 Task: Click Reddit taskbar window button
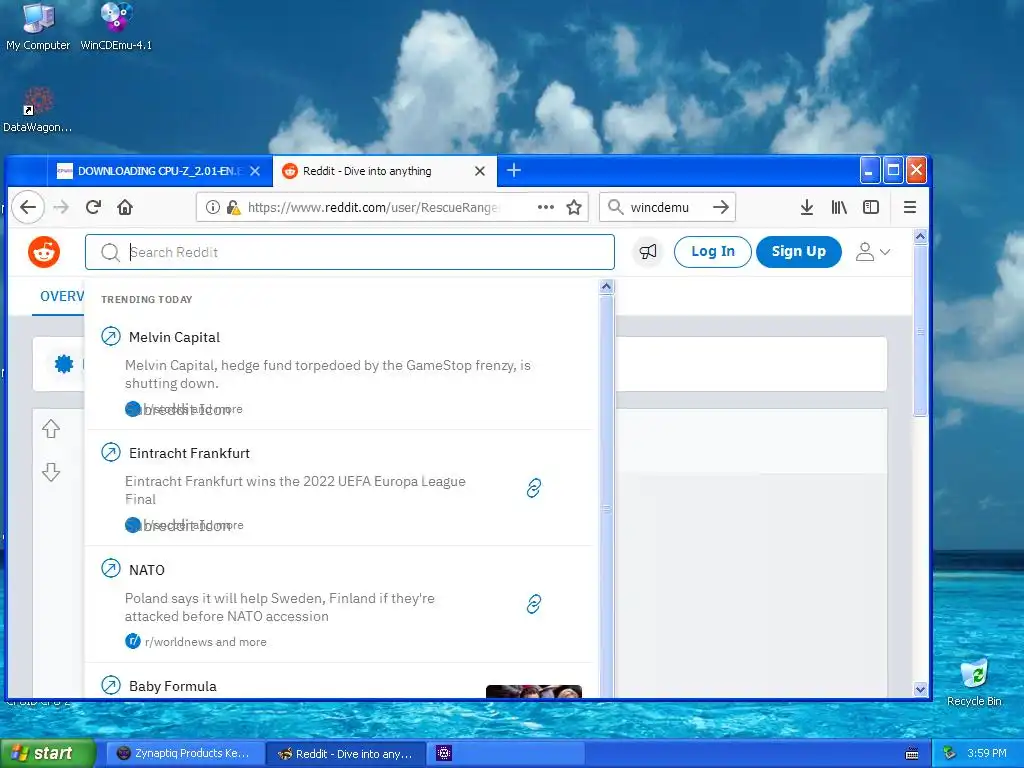(x=346, y=754)
